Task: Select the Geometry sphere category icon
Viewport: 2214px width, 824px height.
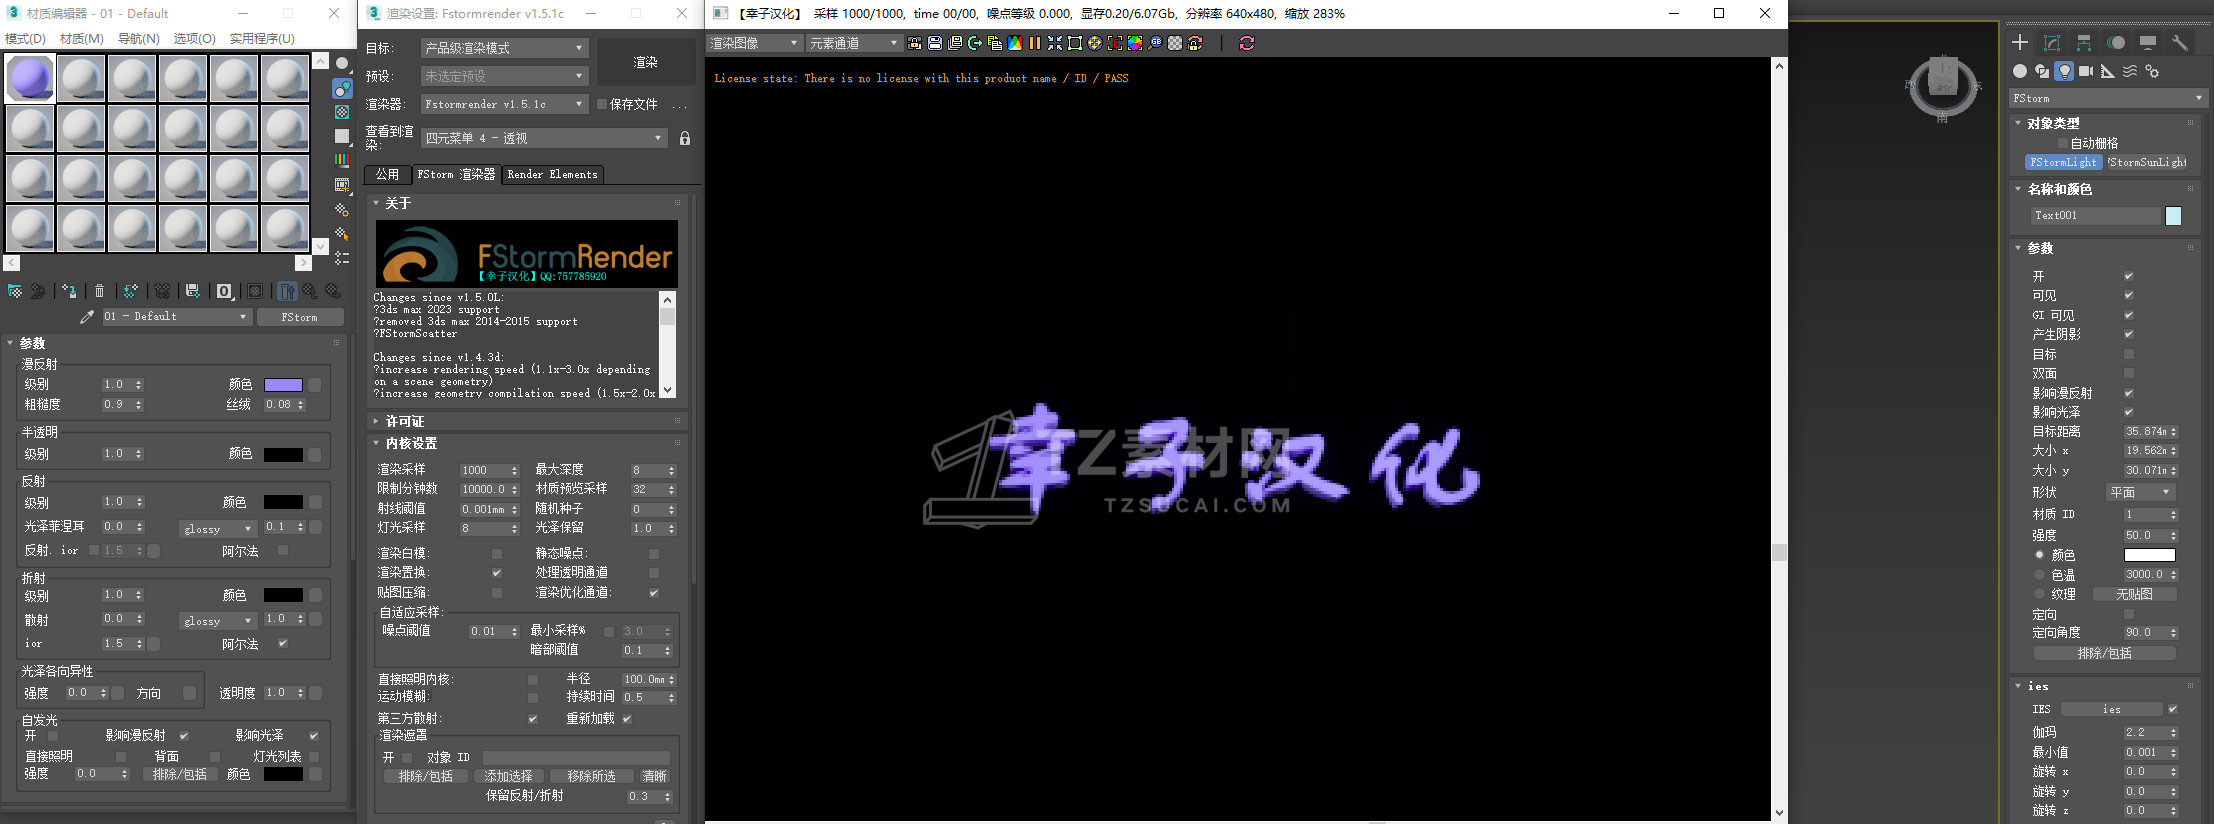Action: click(x=2020, y=71)
